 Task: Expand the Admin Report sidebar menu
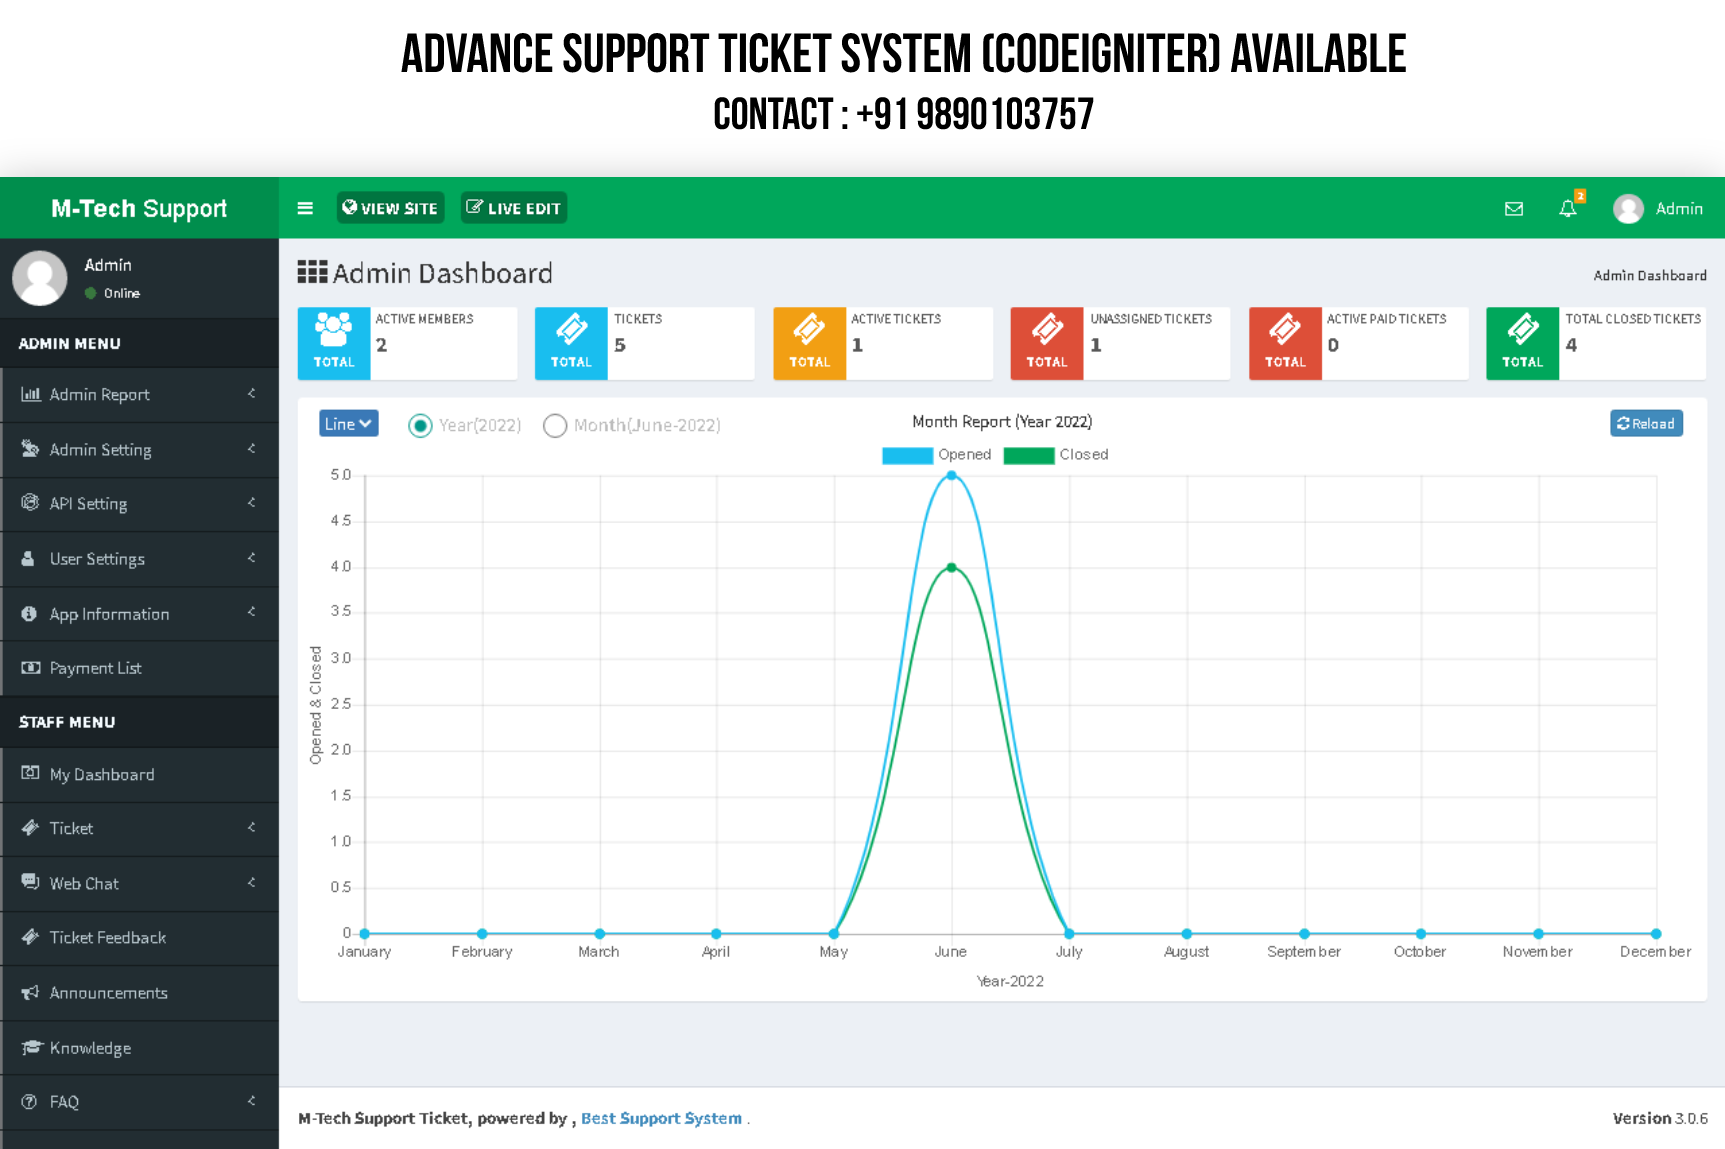click(x=139, y=395)
